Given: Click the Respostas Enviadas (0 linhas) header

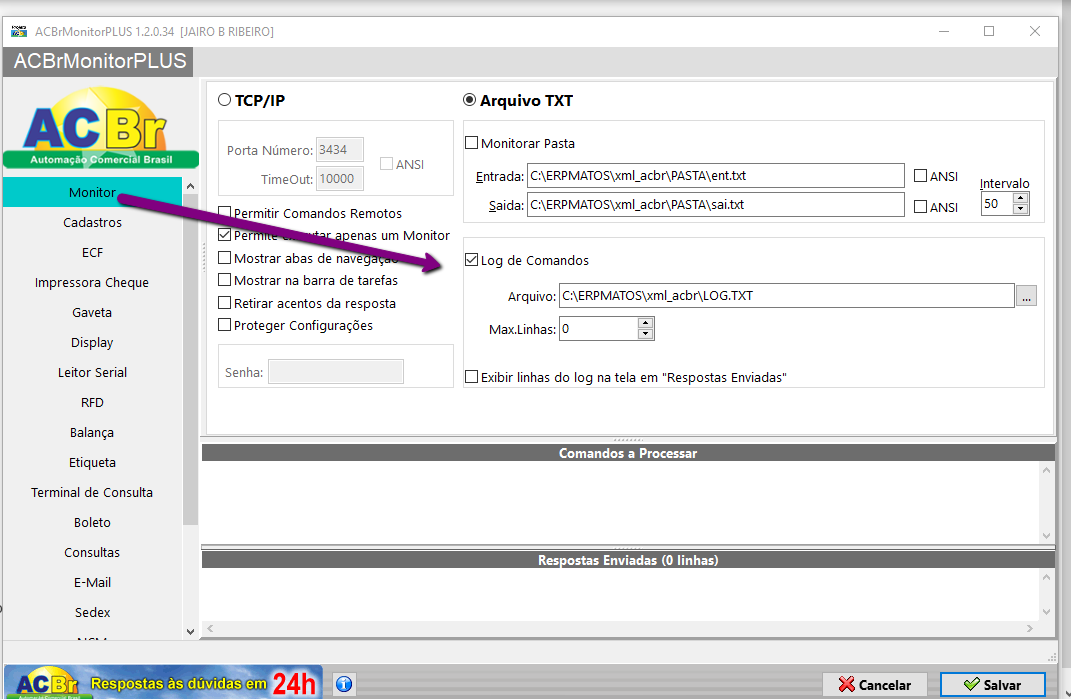Looking at the screenshot, I should point(628,560).
